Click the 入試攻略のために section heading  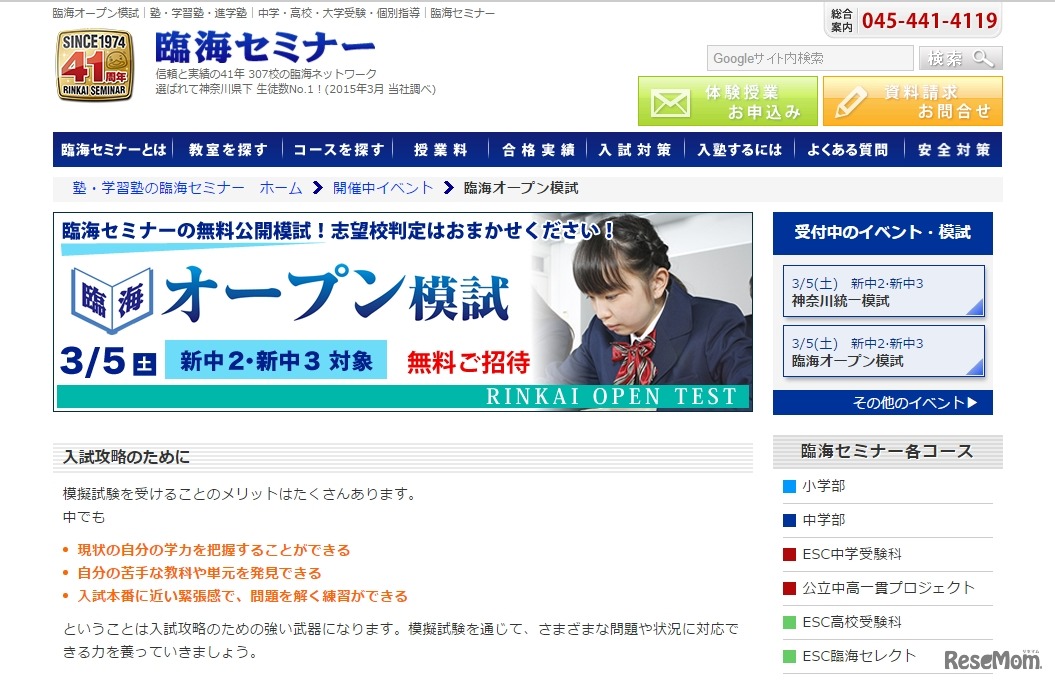pyautogui.click(x=126, y=457)
